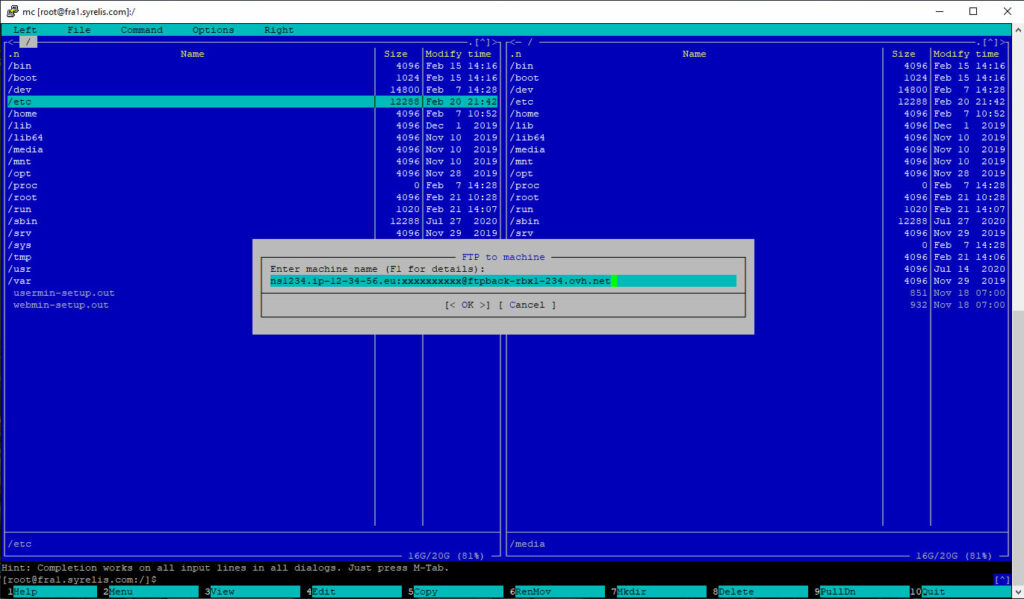
Task: Sort right panel by Modify time header
Action: pos(966,54)
